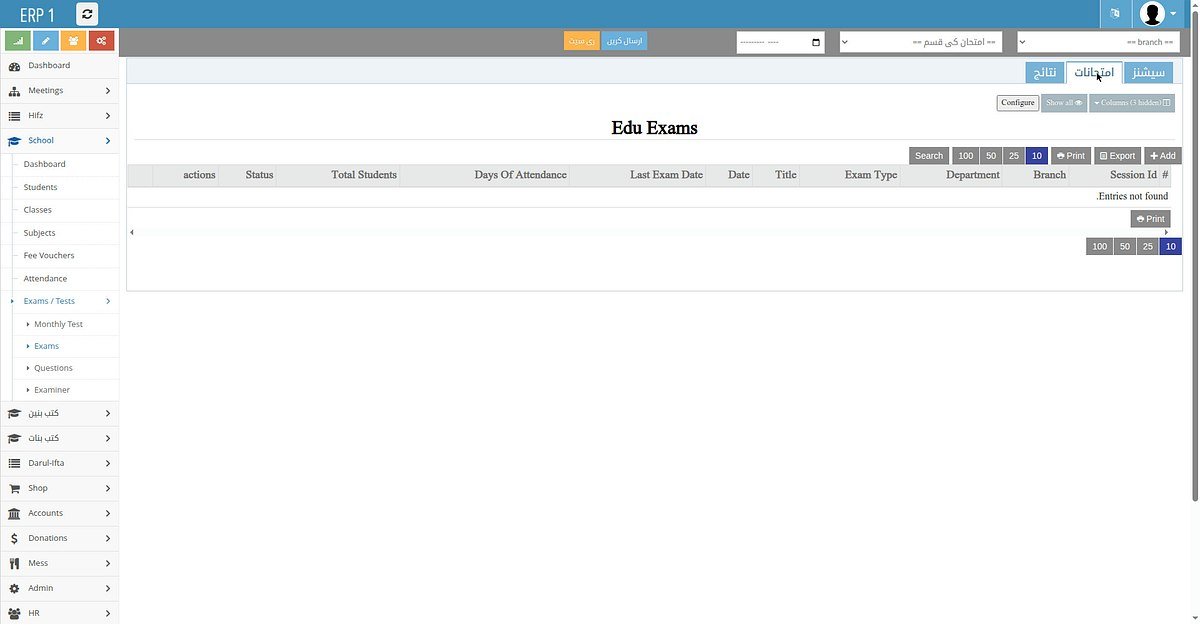Screen dimensions: 1200x625
Task: Click the Hifz list icon
Action: pos(14,116)
